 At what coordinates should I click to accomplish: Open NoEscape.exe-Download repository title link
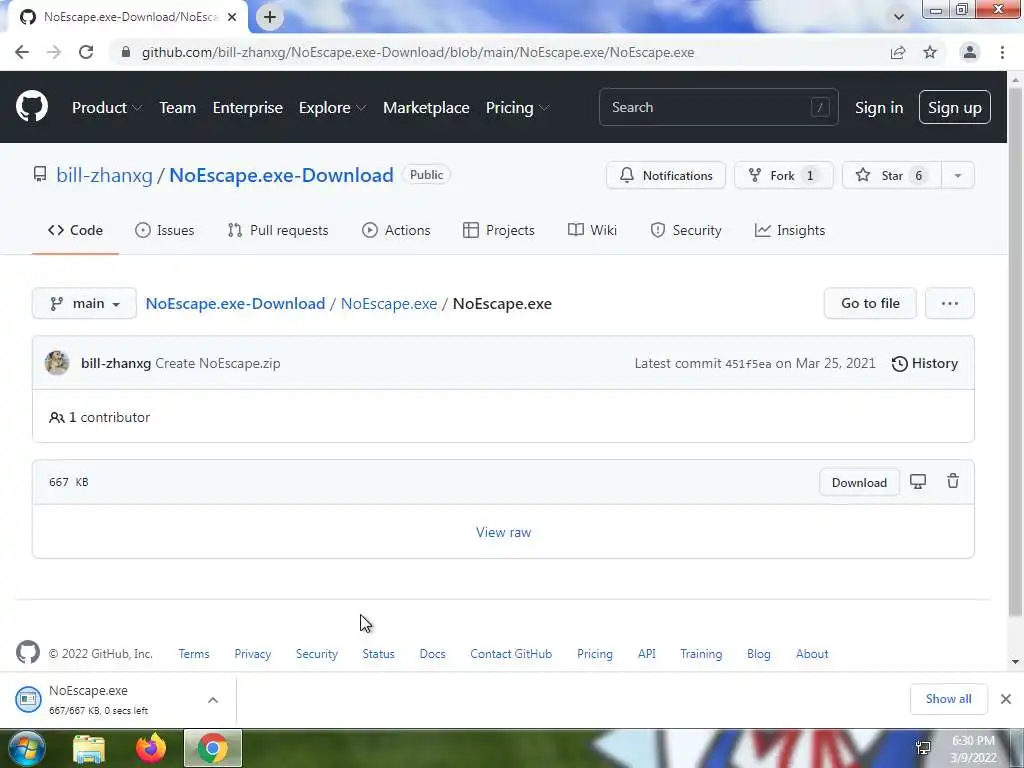point(281,176)
